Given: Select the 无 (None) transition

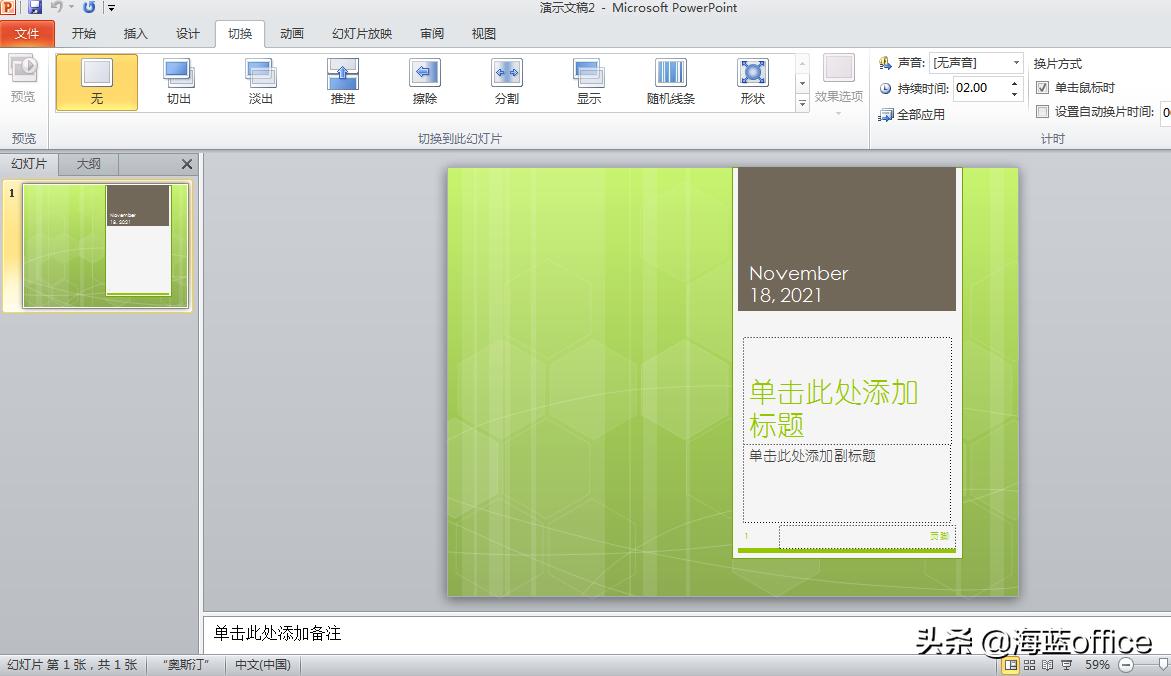Looking at the screenshot, I should pyautogui.click(x=96, y=80).
